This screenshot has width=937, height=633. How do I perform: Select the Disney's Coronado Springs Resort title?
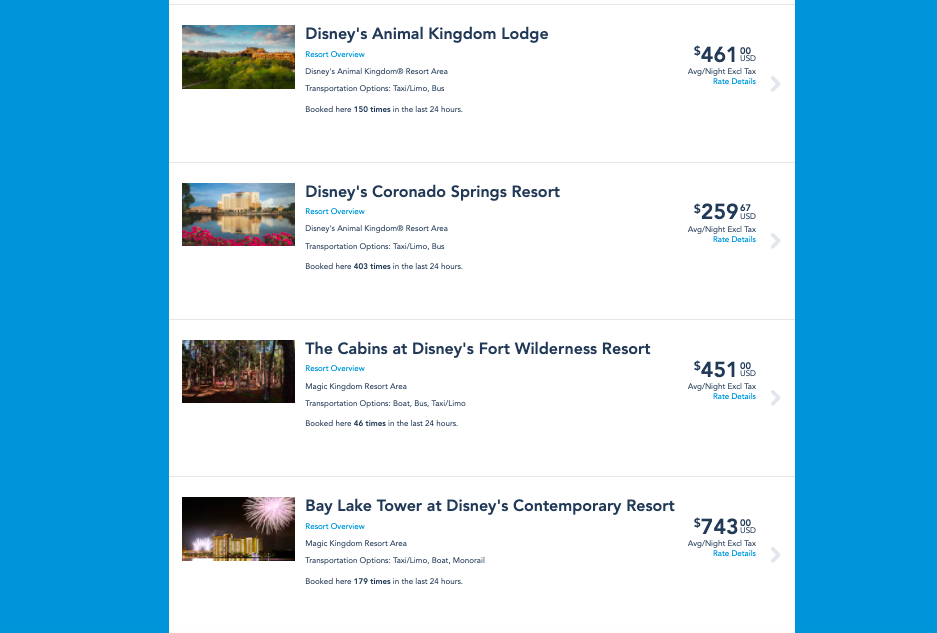432,192
